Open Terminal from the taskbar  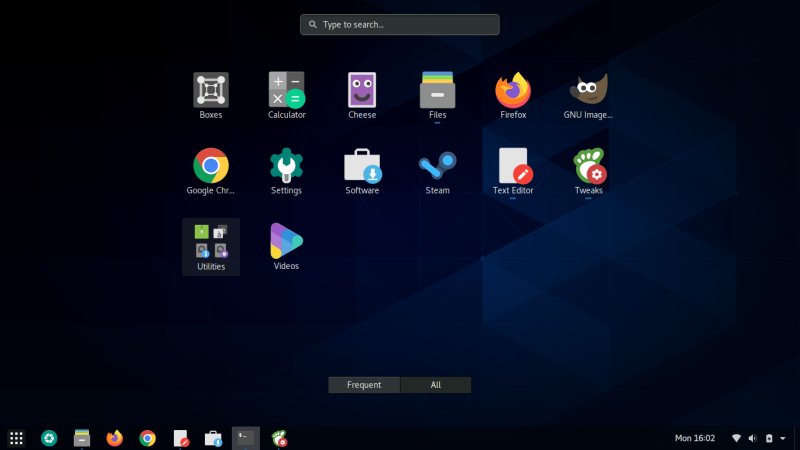pos(245,437)
